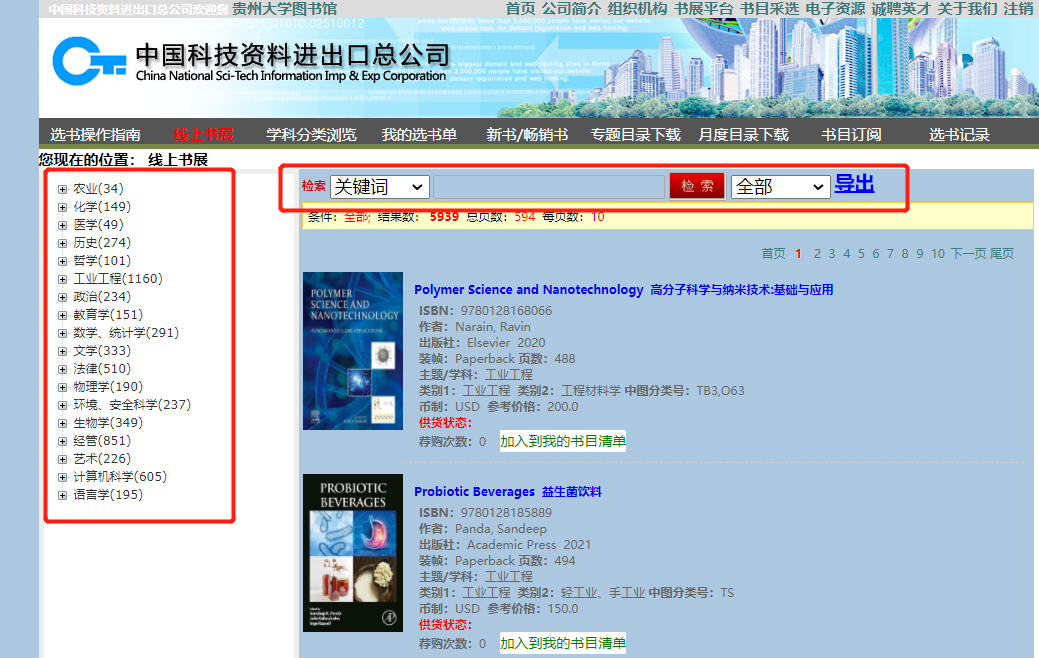Click the company logo icon
Screen dimensions: 1039x658
90,61
